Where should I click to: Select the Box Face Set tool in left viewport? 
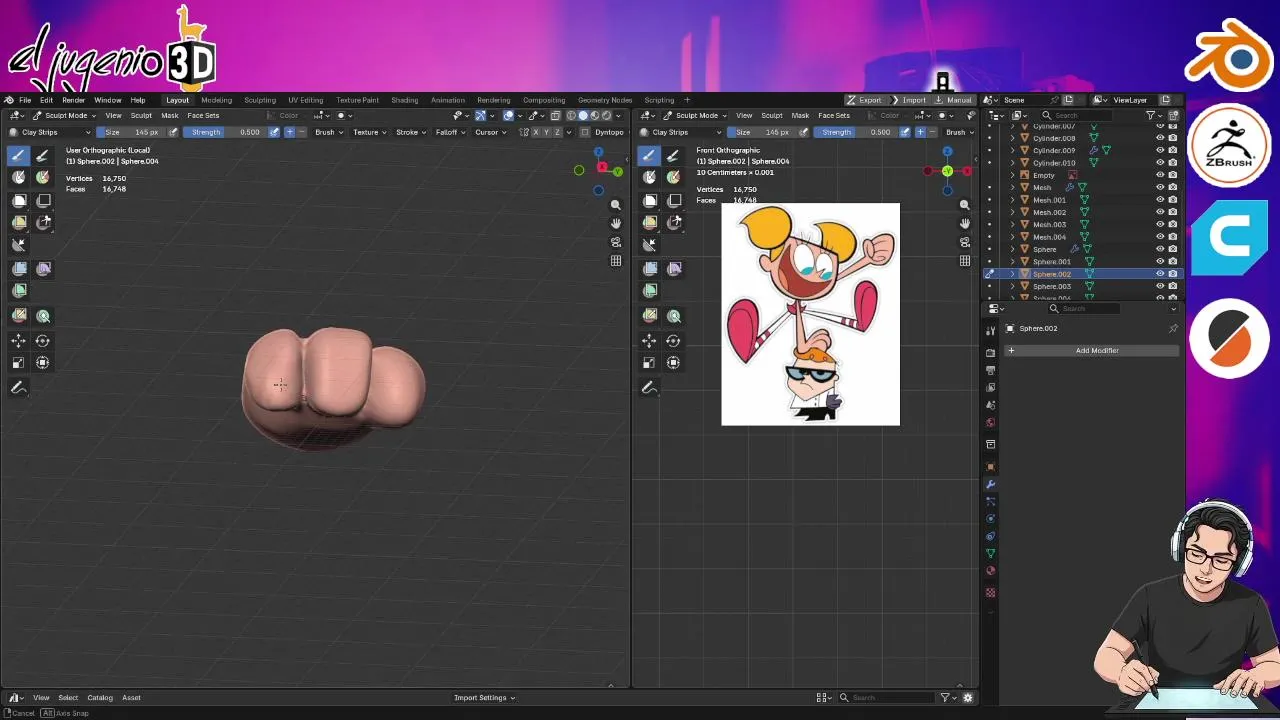(x=19, y=222)
